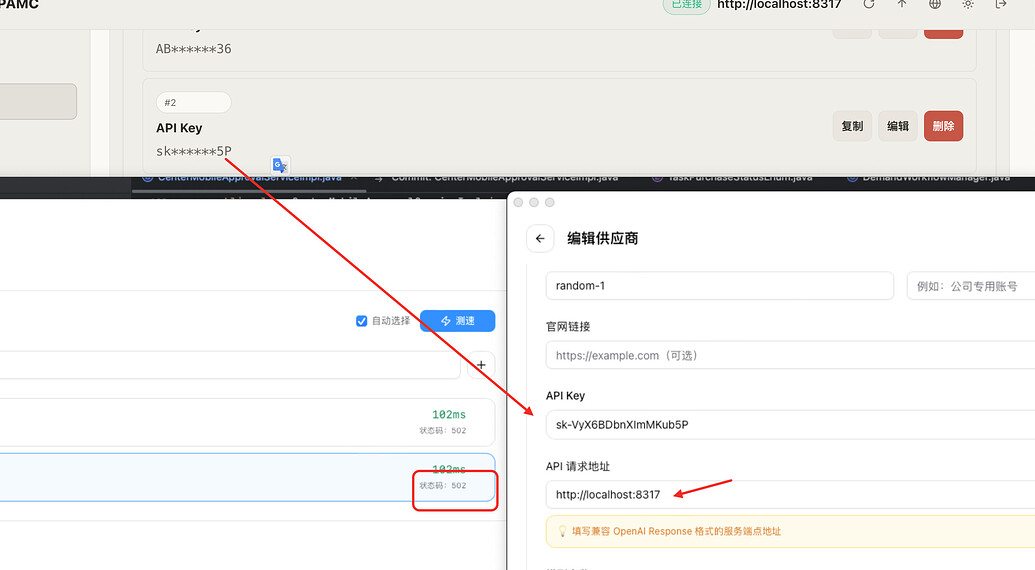Click the logout icon in the top bar
Viewport: 1035px width, 570px height.
(1001, 4)
